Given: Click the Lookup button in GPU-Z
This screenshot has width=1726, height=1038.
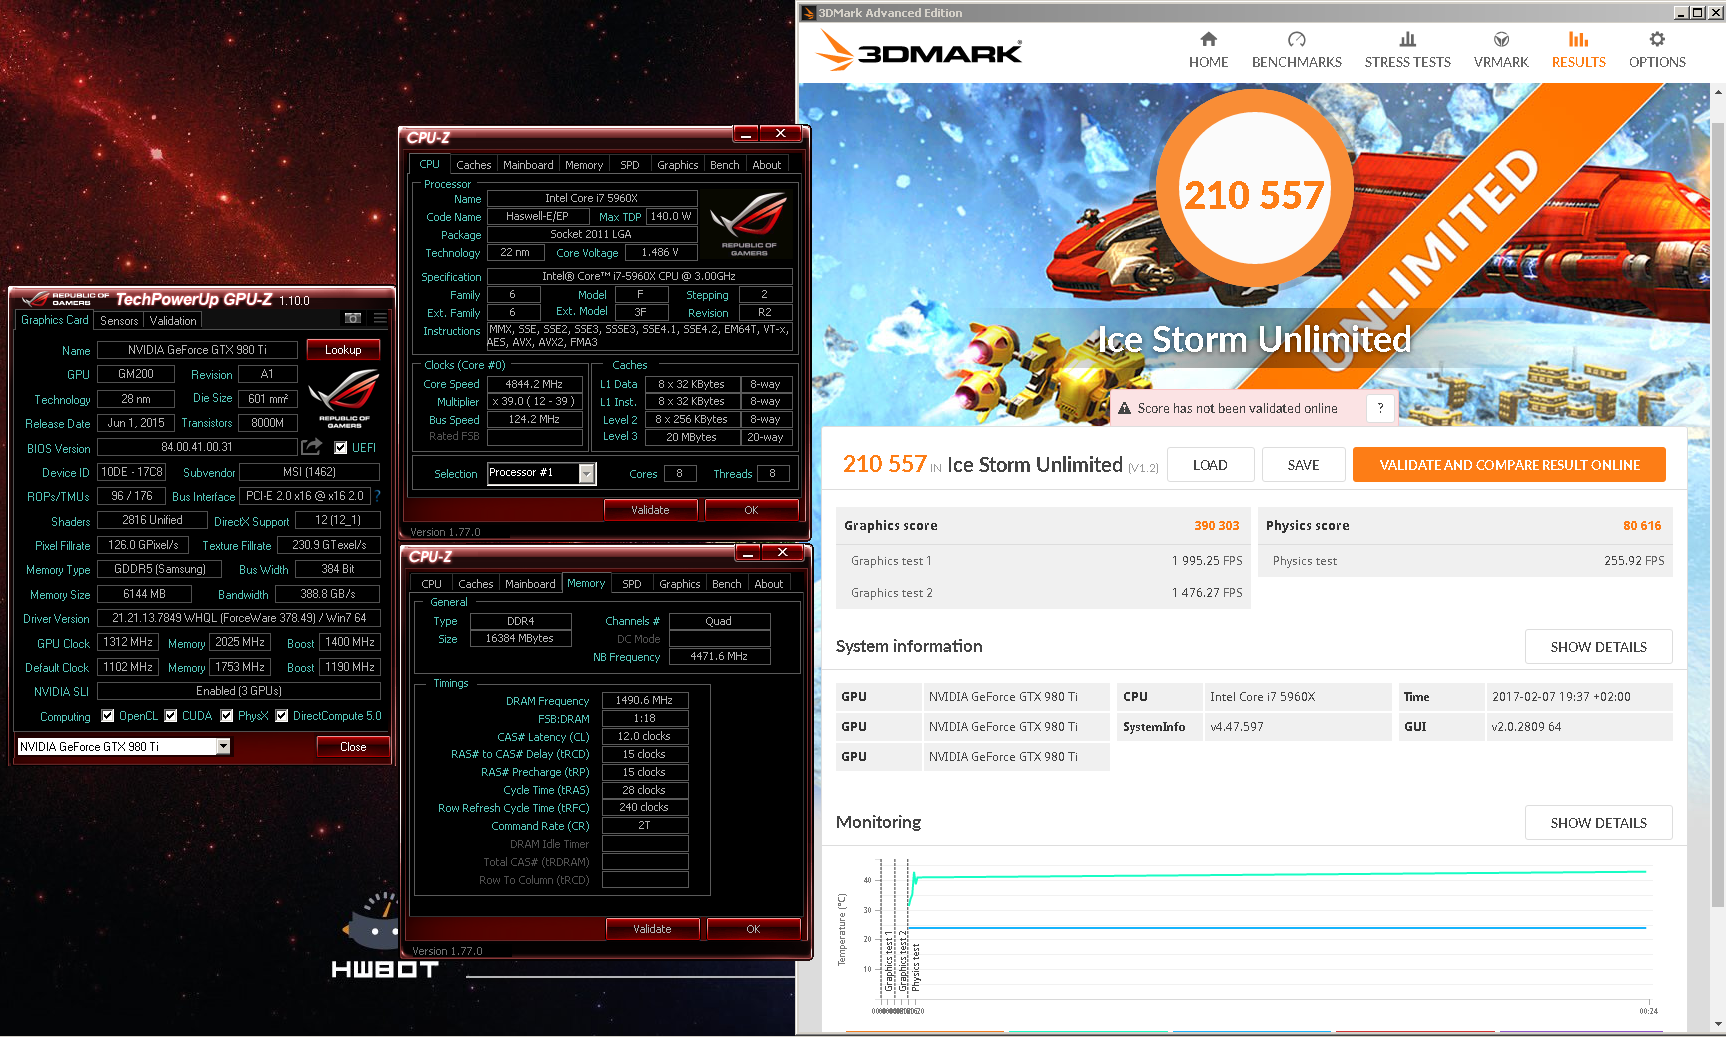Looking at the screenshot, I should (x=343, y=350).
